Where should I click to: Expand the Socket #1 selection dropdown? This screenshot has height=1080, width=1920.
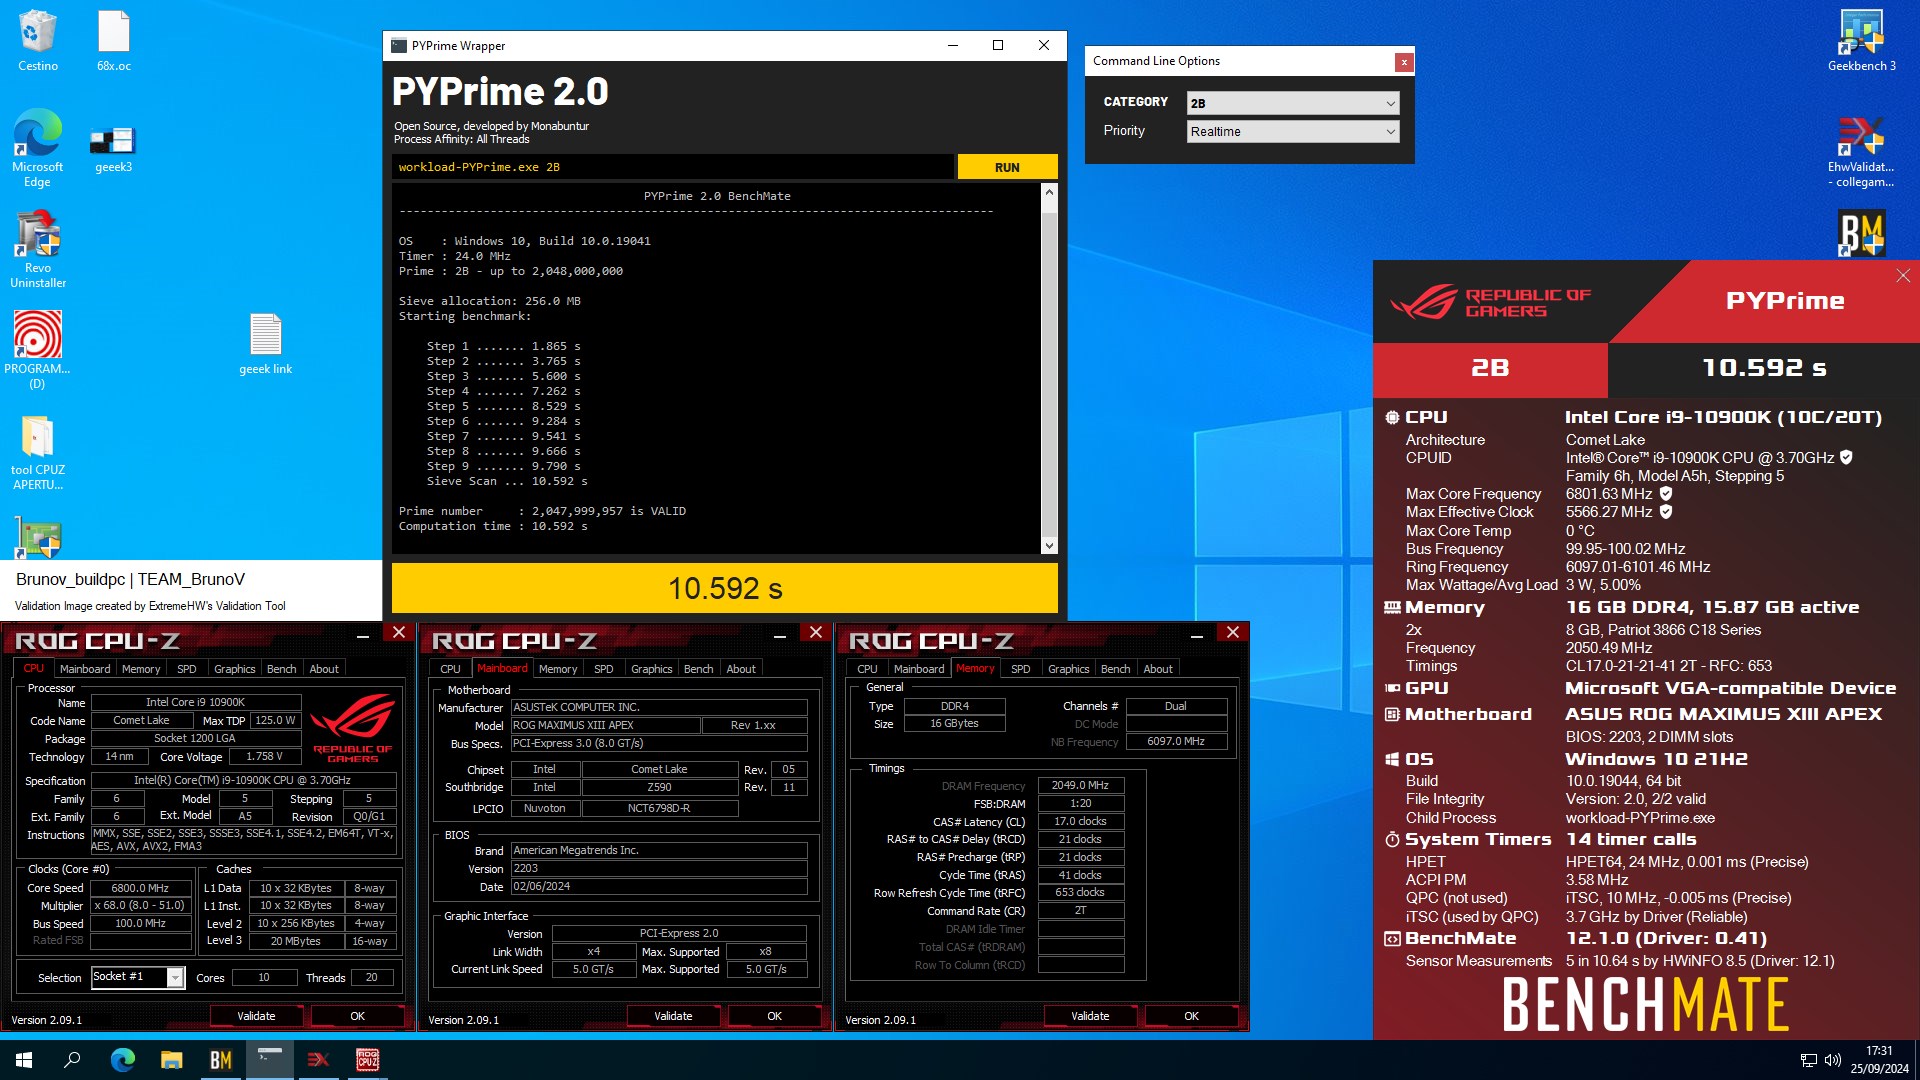(175, 977)
